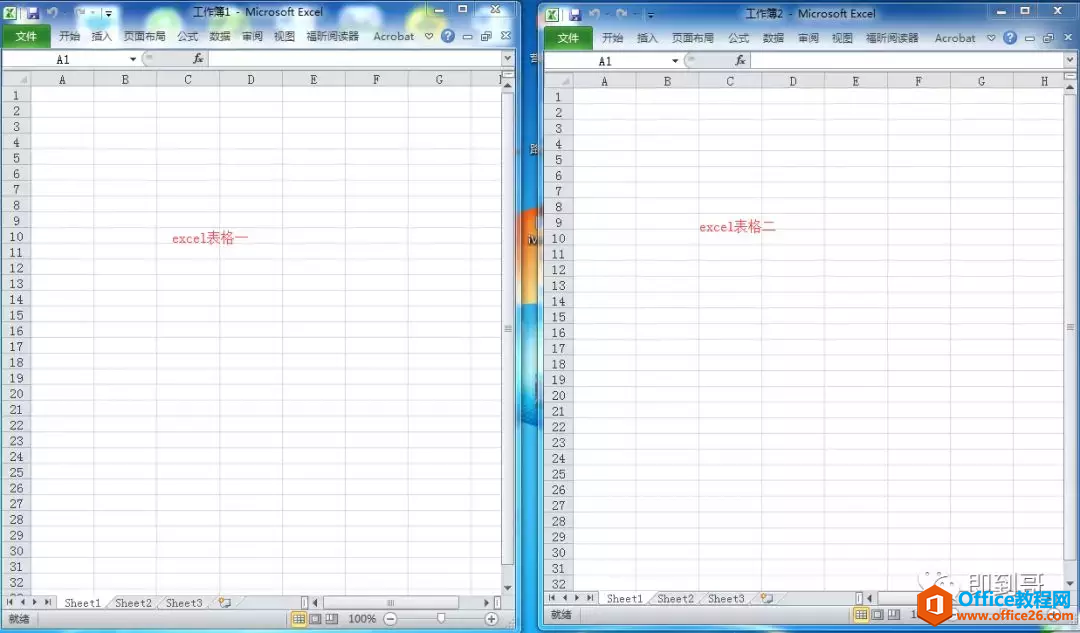
Task: Open Name Box dropdown in 工作簿2
Action: [x=675, y=61]
